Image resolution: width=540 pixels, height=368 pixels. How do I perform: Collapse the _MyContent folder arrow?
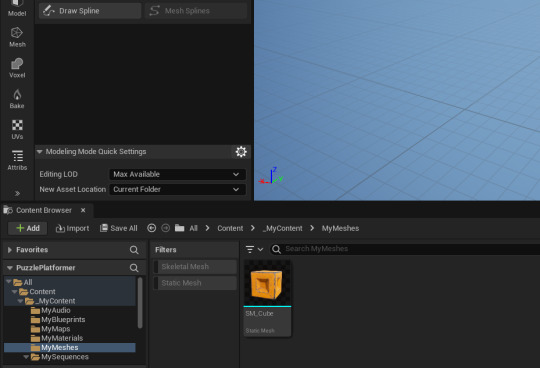tap(20, 301)
